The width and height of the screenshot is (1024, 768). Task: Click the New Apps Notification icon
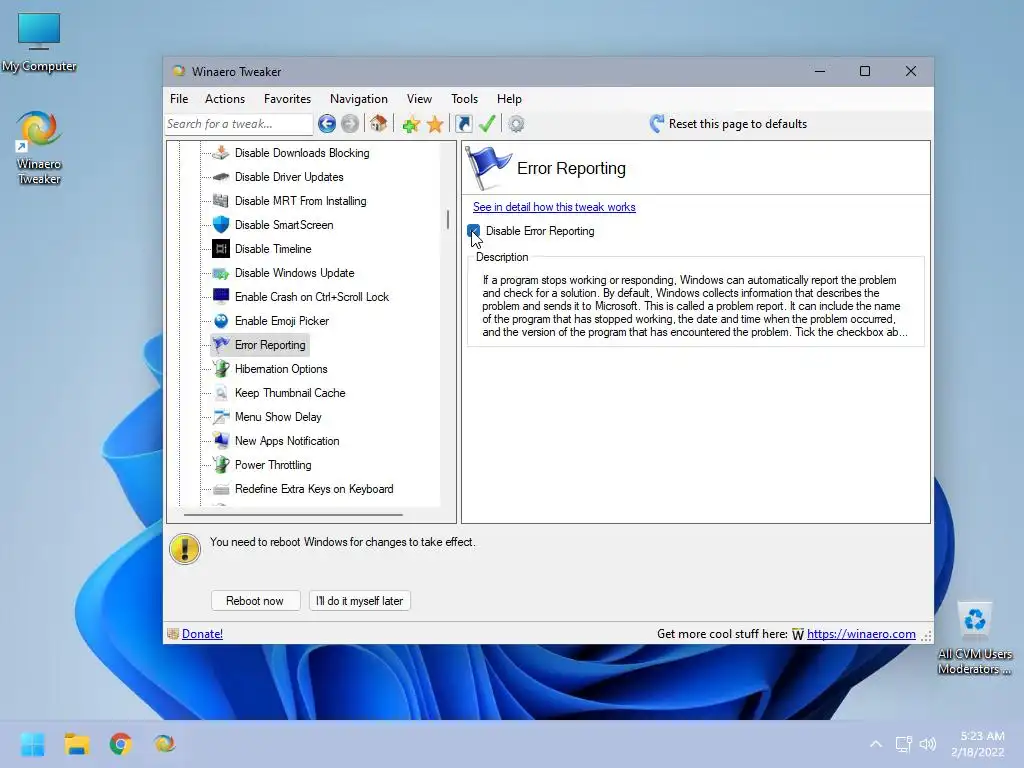(x=221, y=441)
